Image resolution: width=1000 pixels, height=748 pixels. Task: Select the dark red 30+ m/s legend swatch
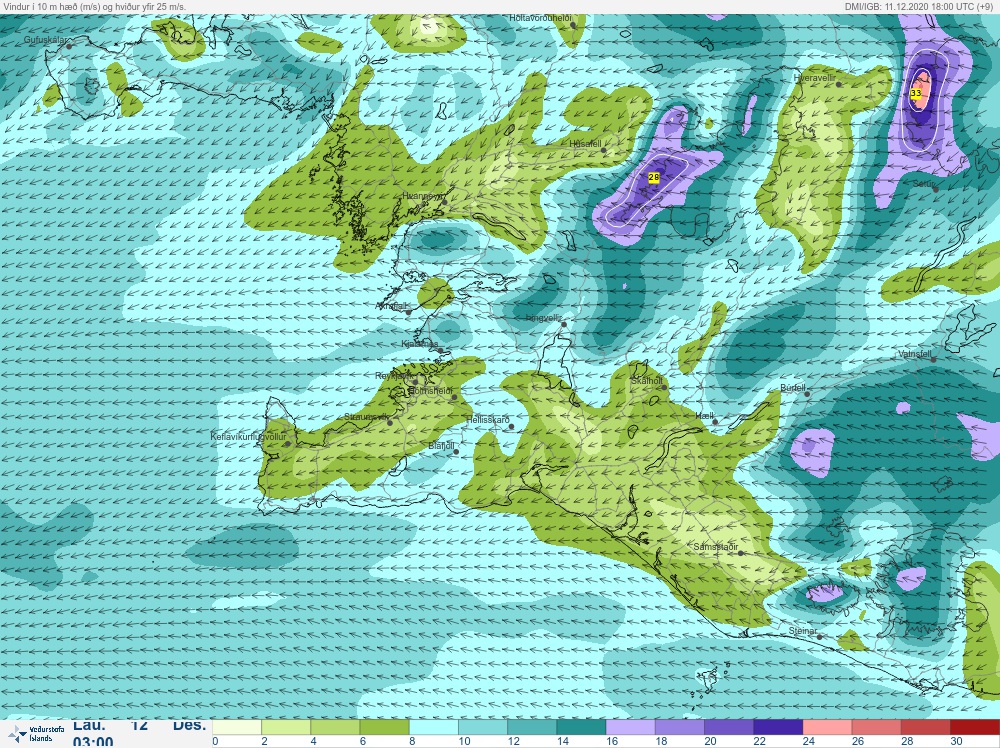[973, 727]
